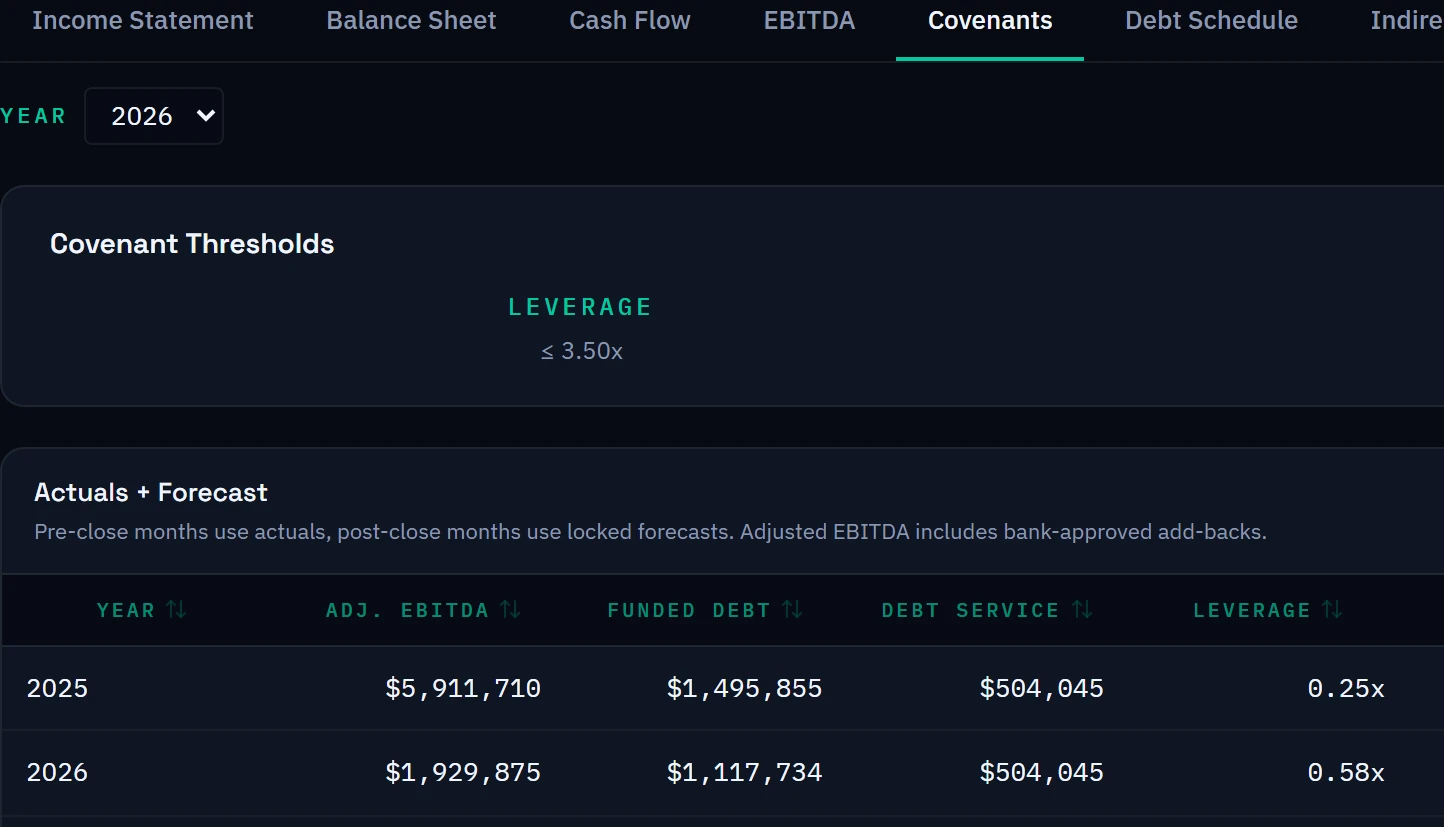Open the Year 2026 dropdown
The height and width of the screenshot is (827, 1444).
pyautogui.click(x=154, y=116)
